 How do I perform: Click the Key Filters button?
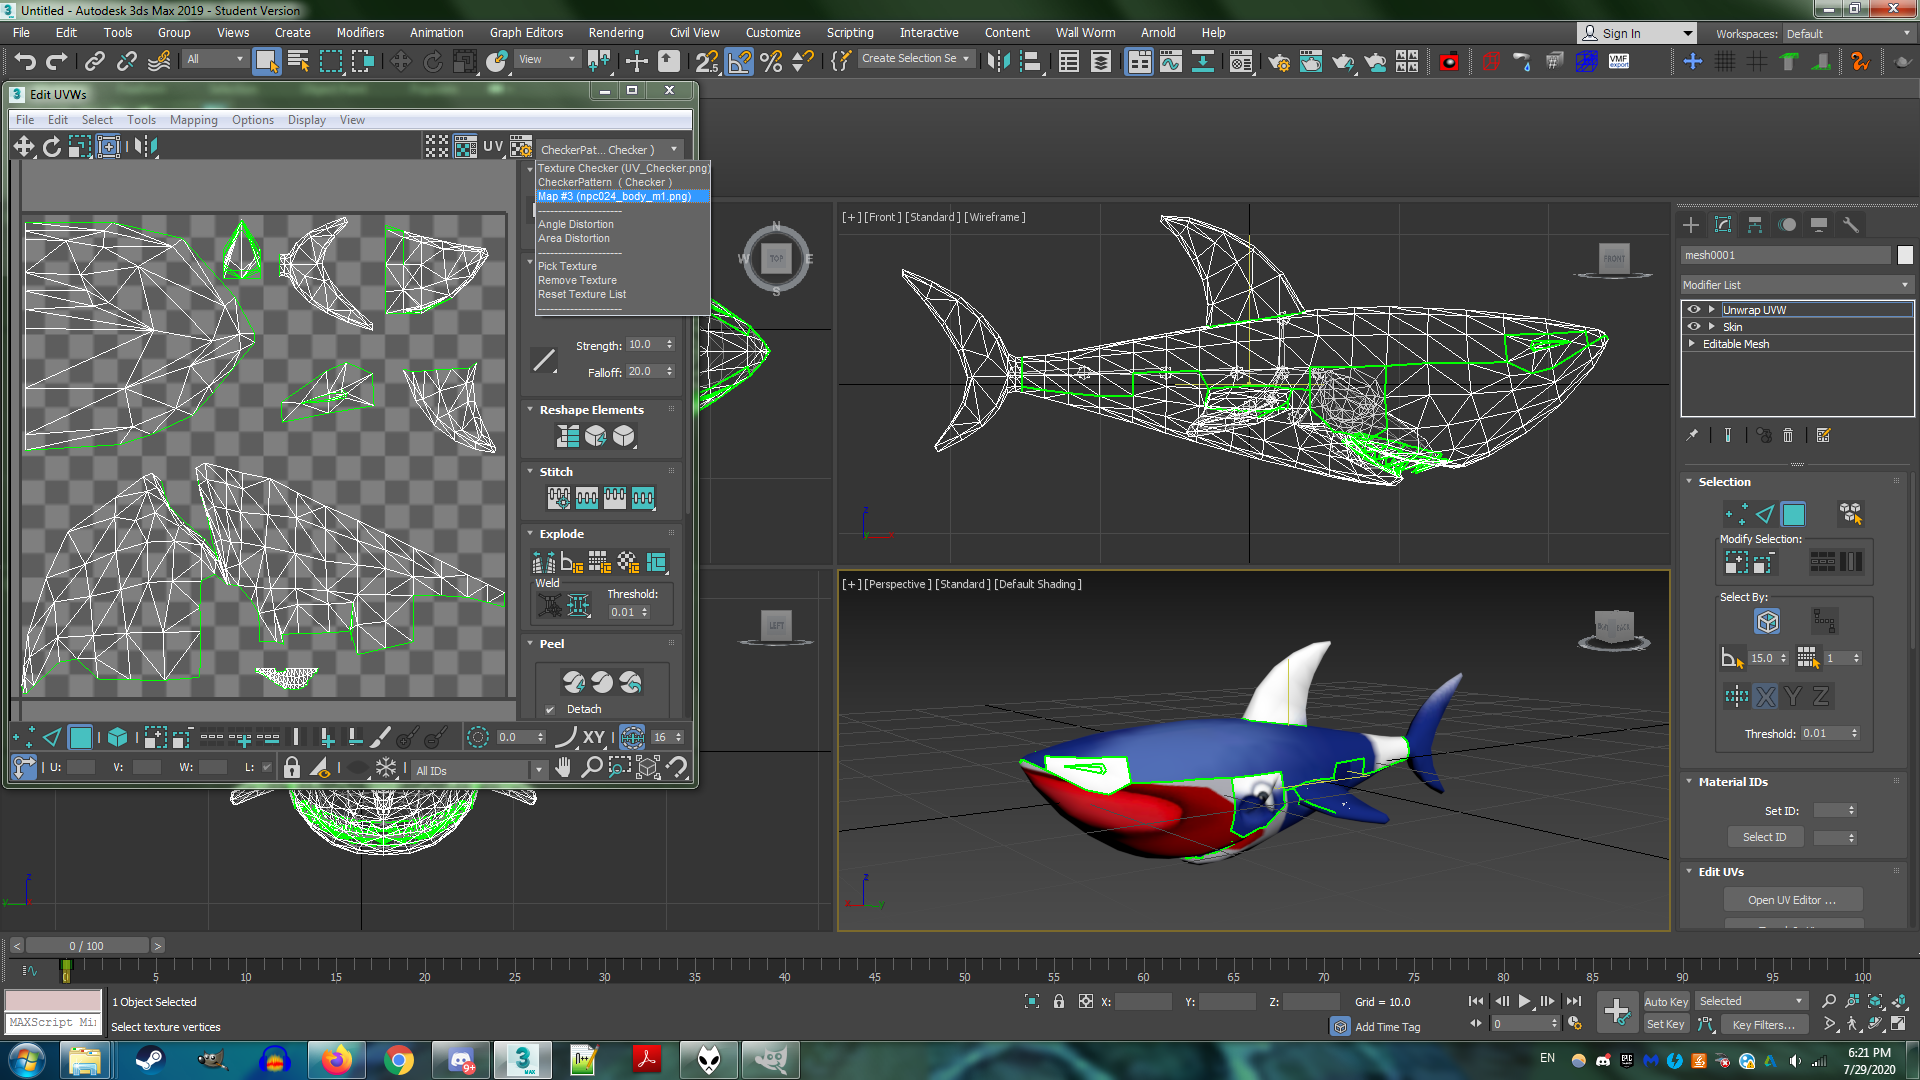(x=1763, y=1025)
